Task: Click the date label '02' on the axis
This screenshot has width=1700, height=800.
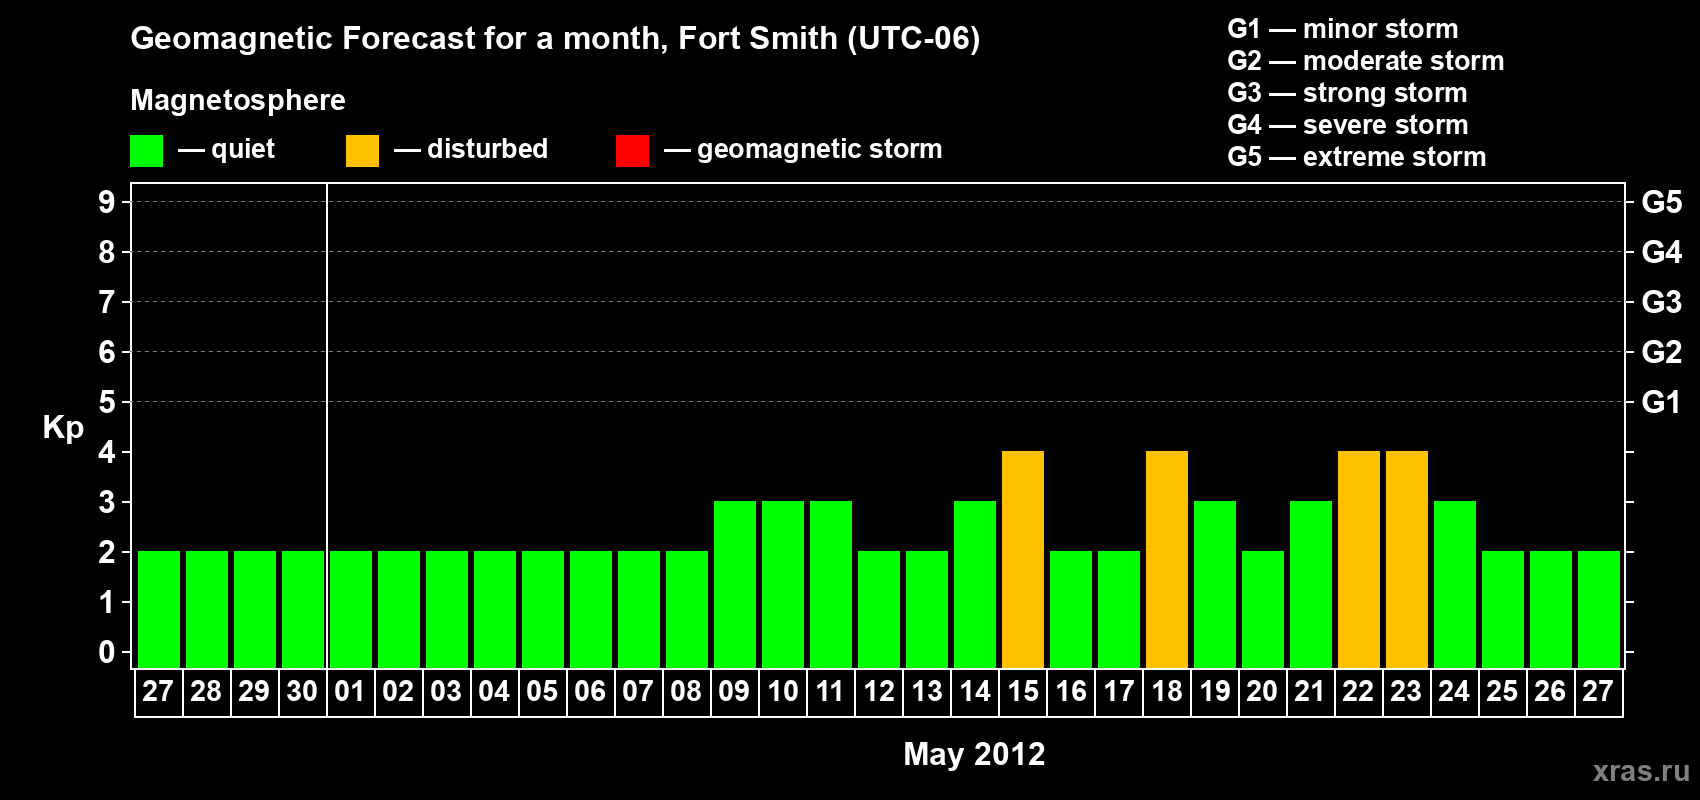Action: click(x=398, y=692)
